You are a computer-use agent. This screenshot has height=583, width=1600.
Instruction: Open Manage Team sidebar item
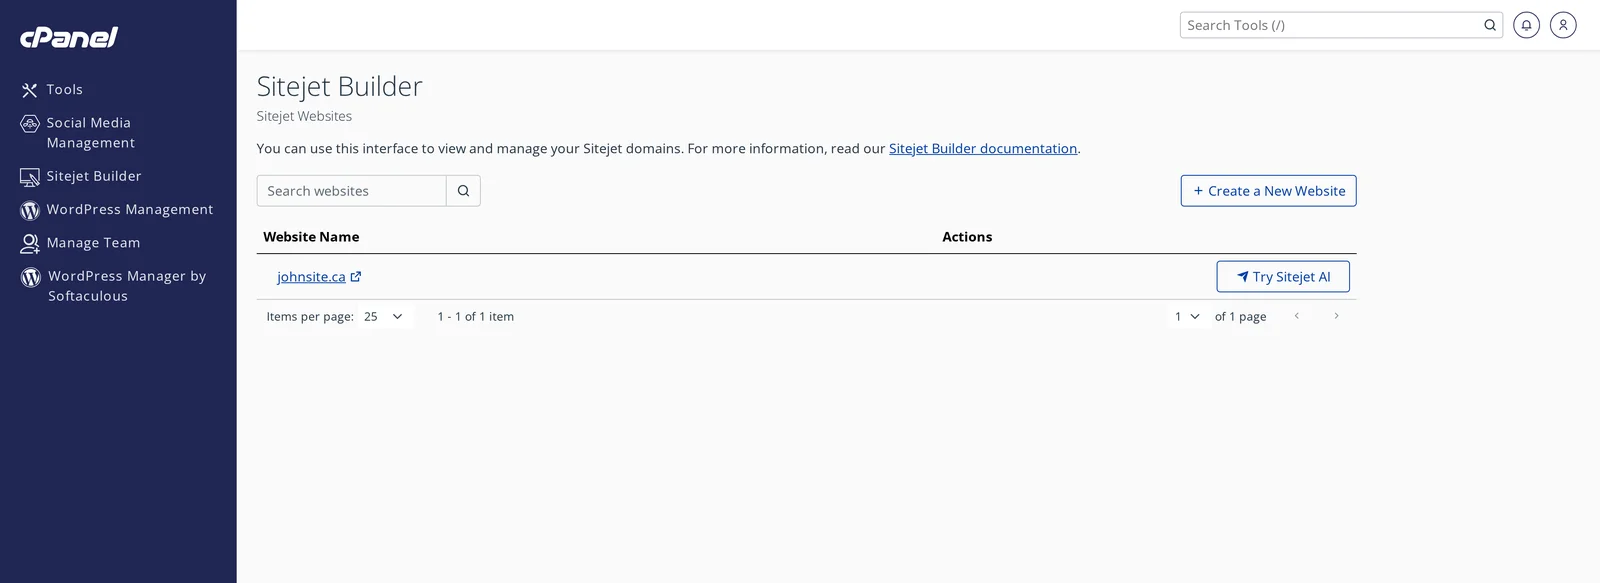pos(93,243)
